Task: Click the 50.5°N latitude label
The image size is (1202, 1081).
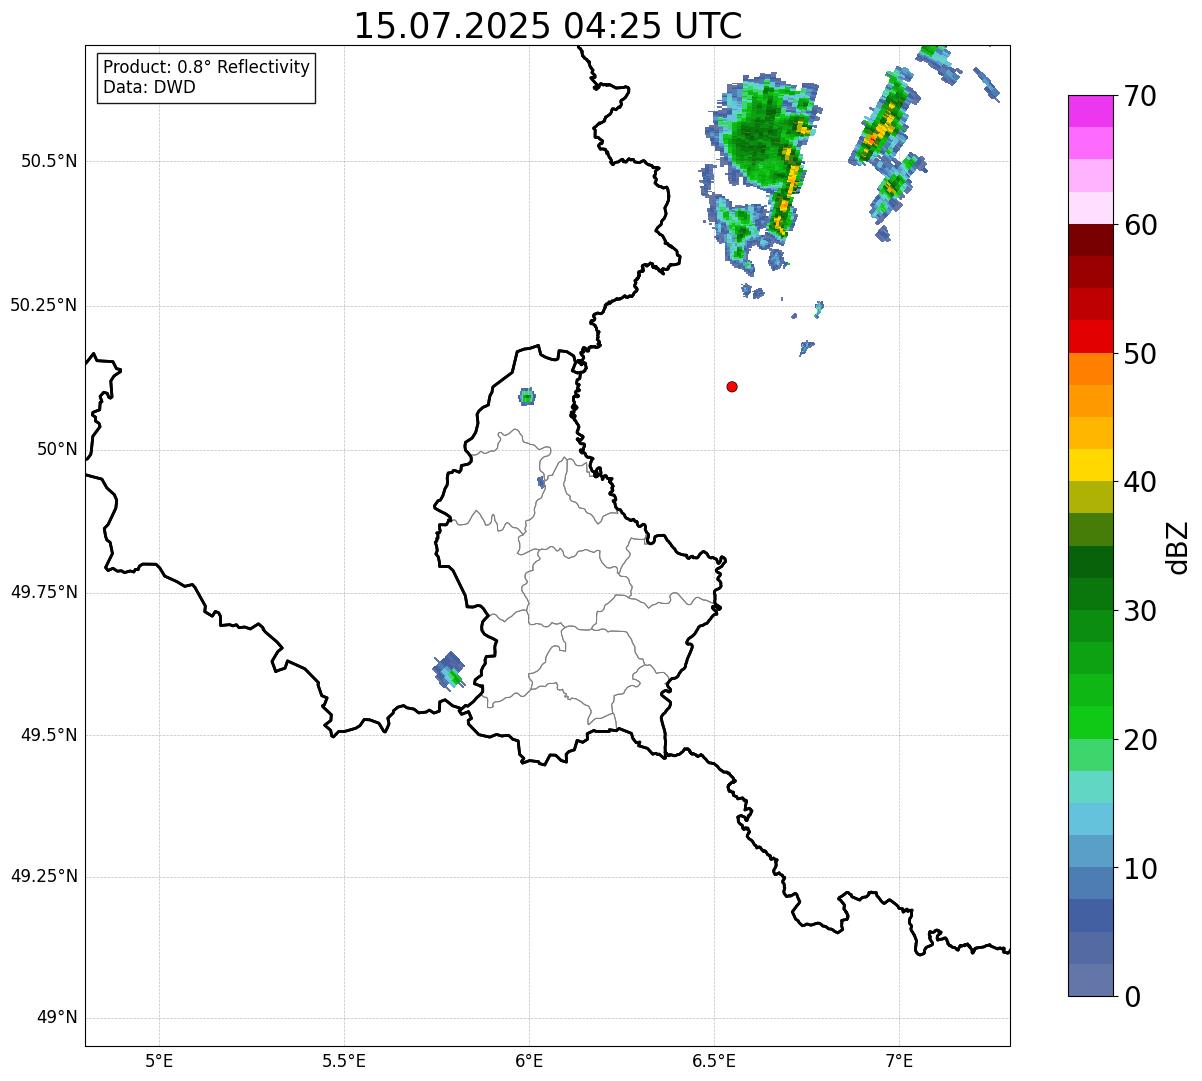Action: 48,161
